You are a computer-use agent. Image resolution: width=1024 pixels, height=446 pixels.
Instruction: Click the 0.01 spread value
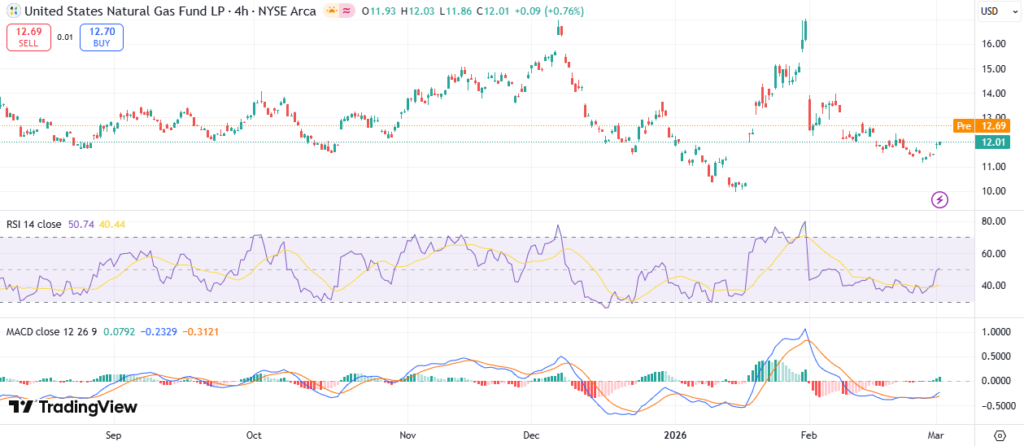64,38
